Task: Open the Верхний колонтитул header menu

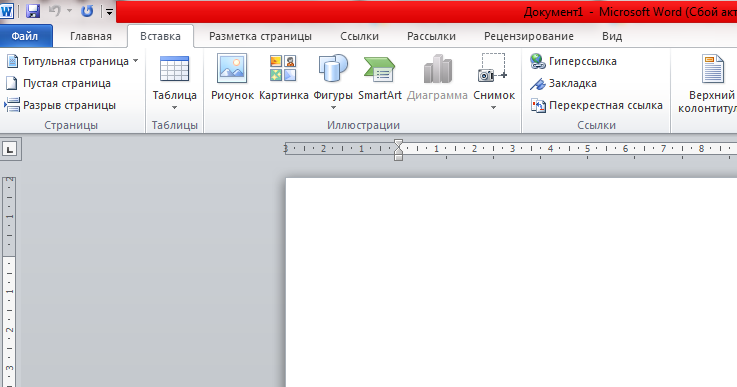Action: pos(707,84)
